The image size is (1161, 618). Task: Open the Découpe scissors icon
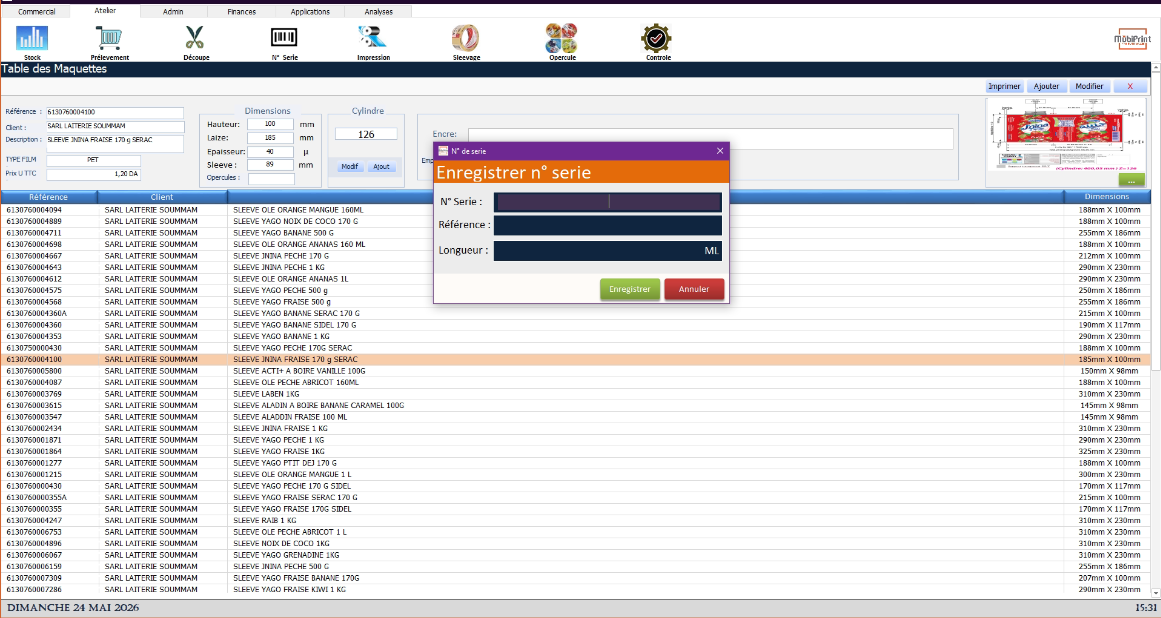tap(195, 38)
